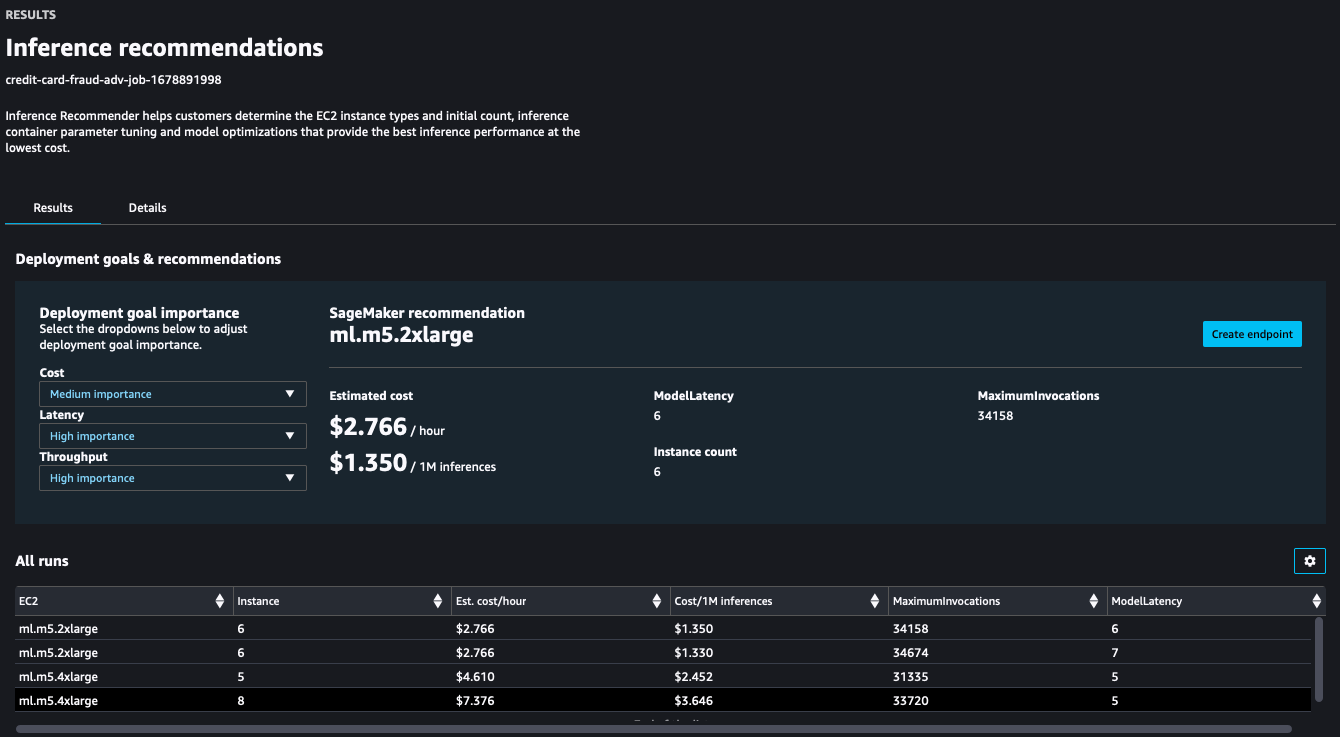Select the ml.m5.4xlarge row with 5 instances
Viewport: 1340px width, 737px height.
(x=663, y=677)
